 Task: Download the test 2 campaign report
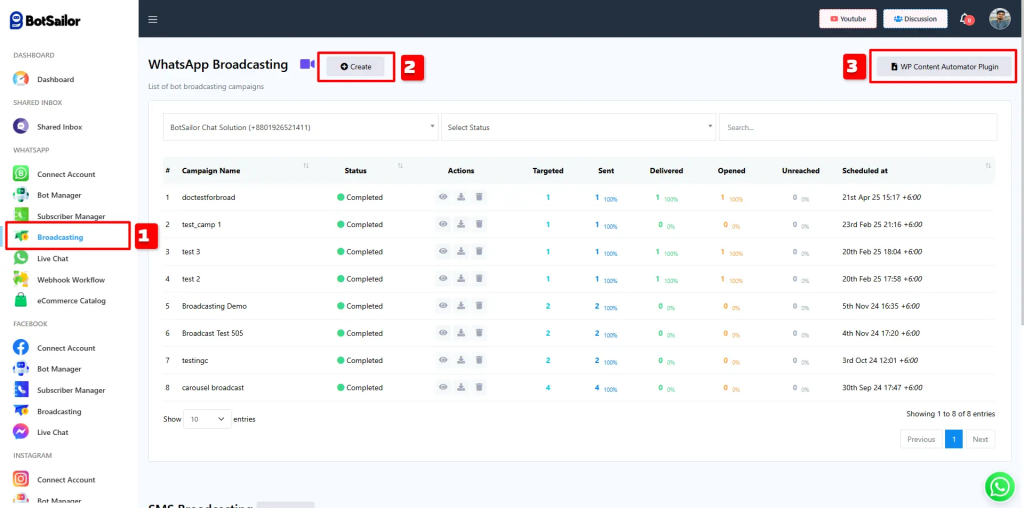(461, 279)
